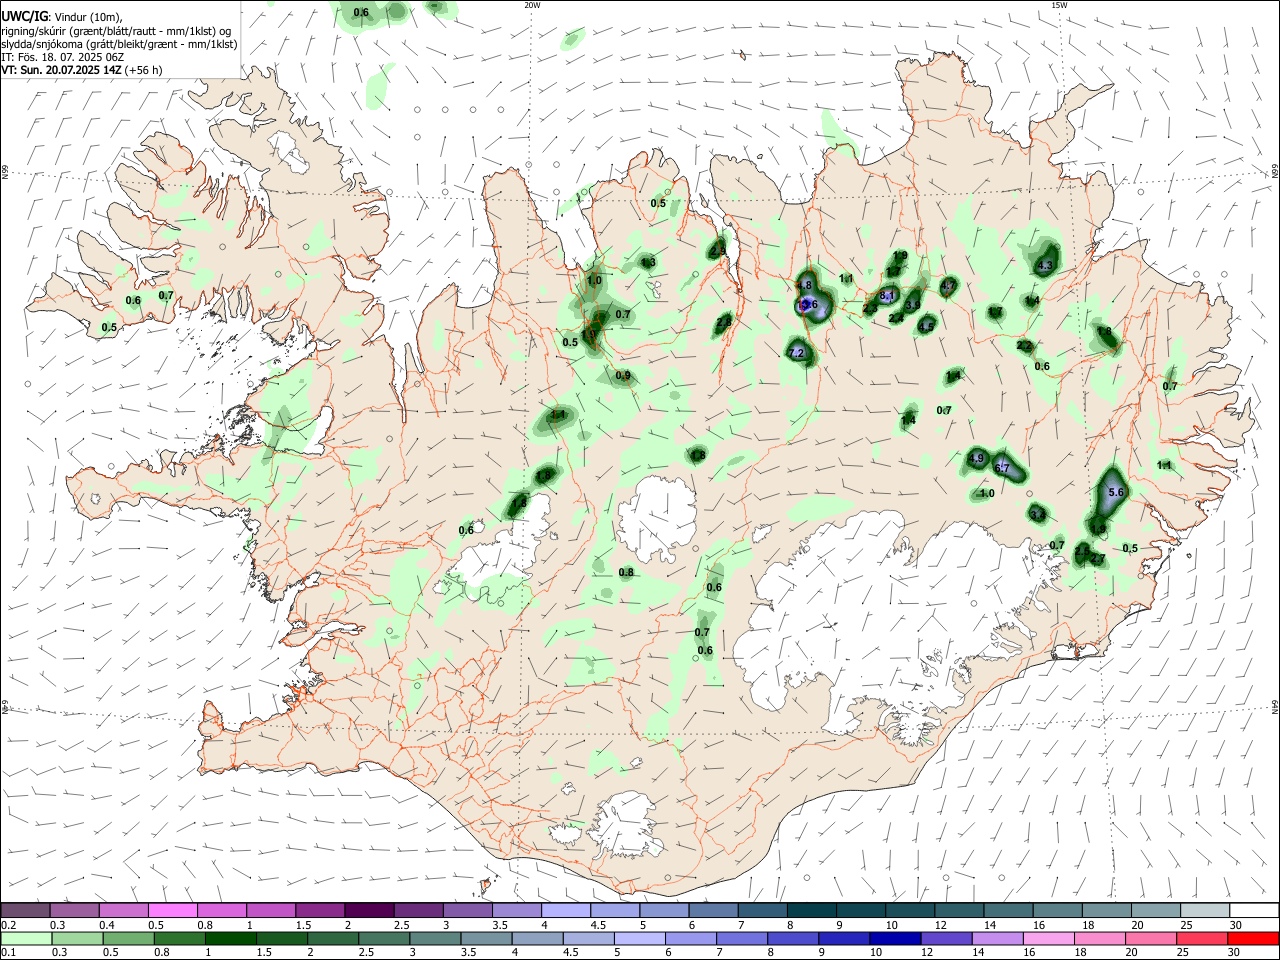Screen dimensions: 1280x960
Task: Click the 0.2 label in upper scale
Action: click(8, 925)
